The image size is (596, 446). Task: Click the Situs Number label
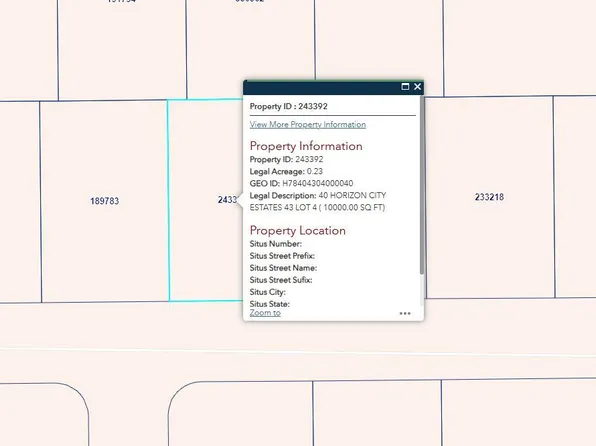click(x=276, y=244)
